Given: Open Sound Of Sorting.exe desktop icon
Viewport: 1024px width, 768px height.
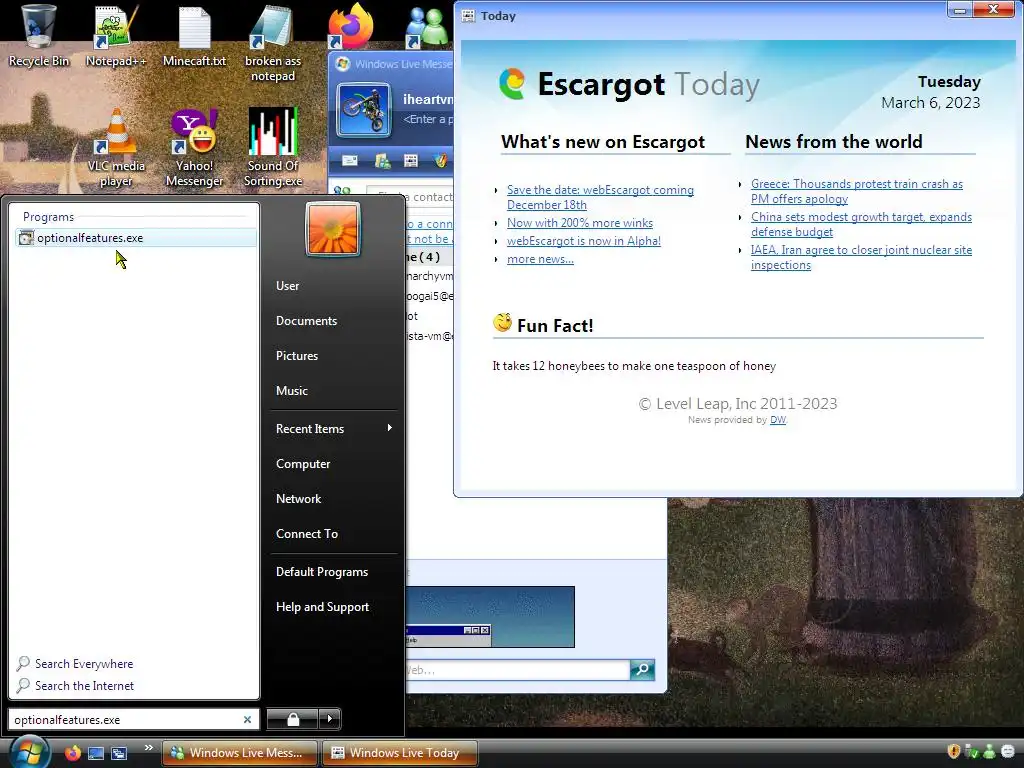Looking at the screenshot, I should click(272, 147).
